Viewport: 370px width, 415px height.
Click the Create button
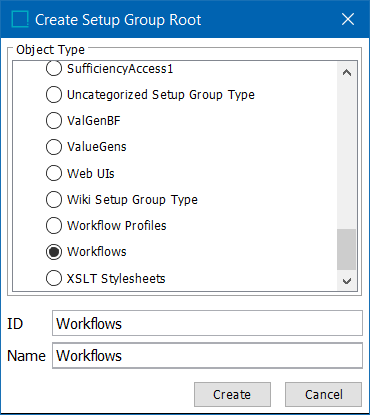pyautogui.click(x=232, y=395)
